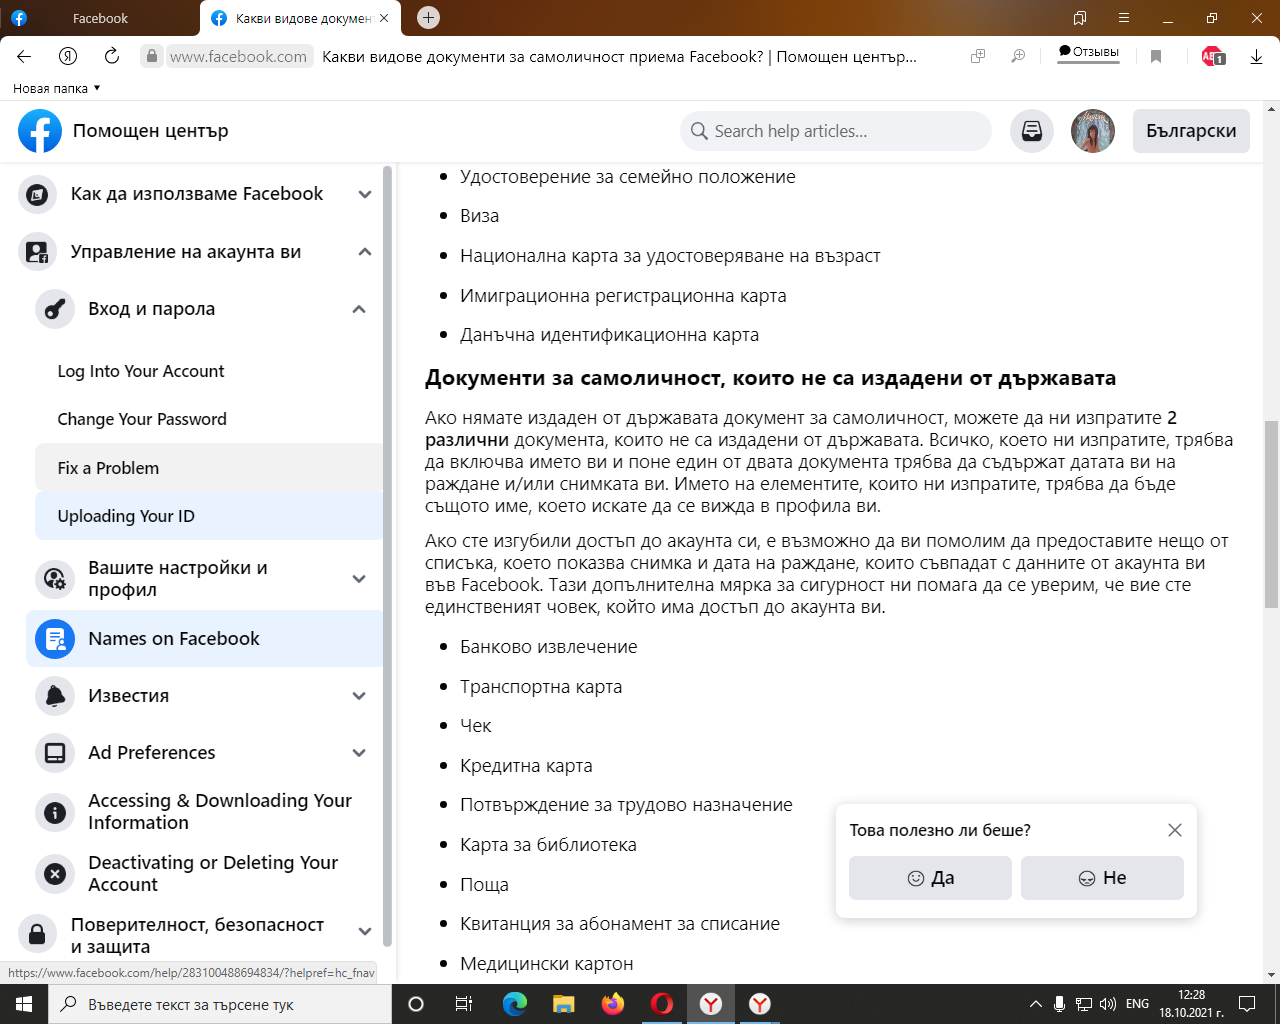
Task: Click the Български language button
Action: (x=1191, y=131)
